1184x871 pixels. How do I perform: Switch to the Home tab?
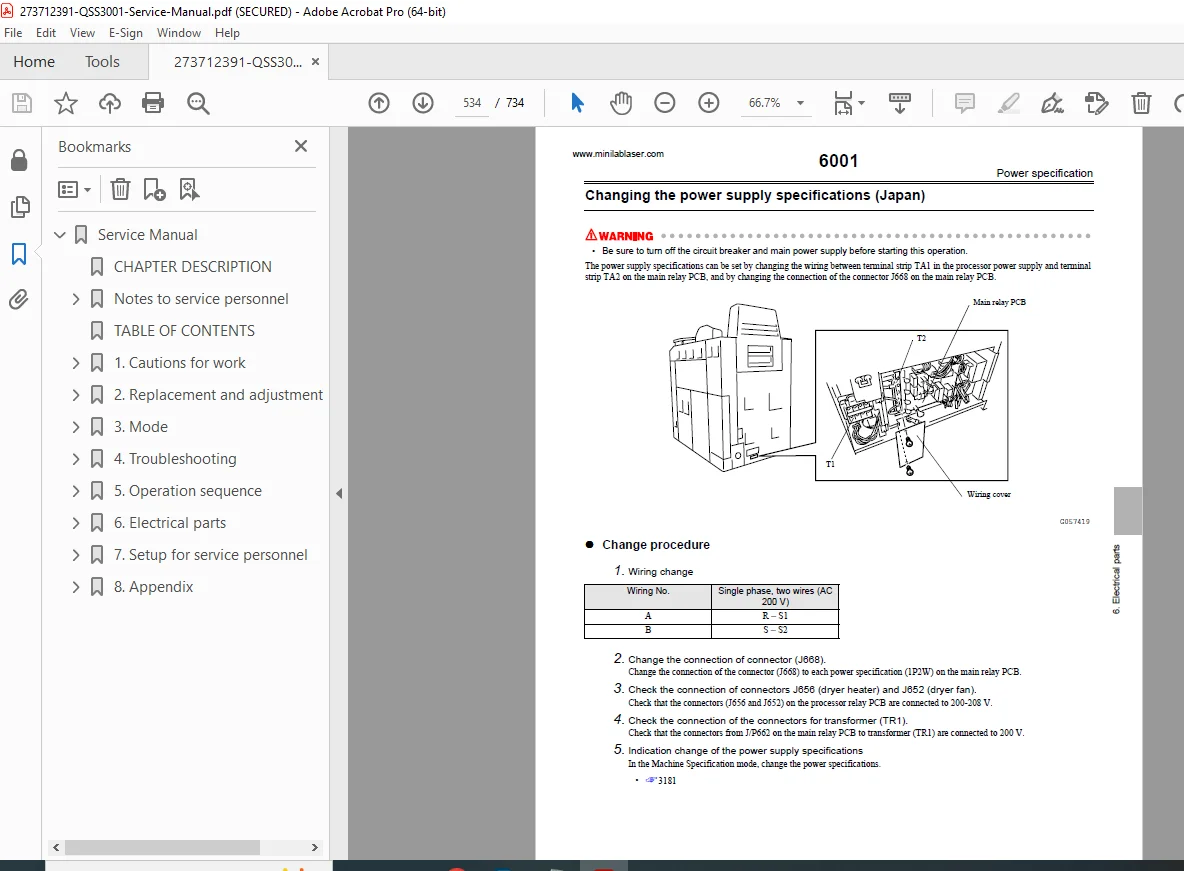(x=34, y=61)
